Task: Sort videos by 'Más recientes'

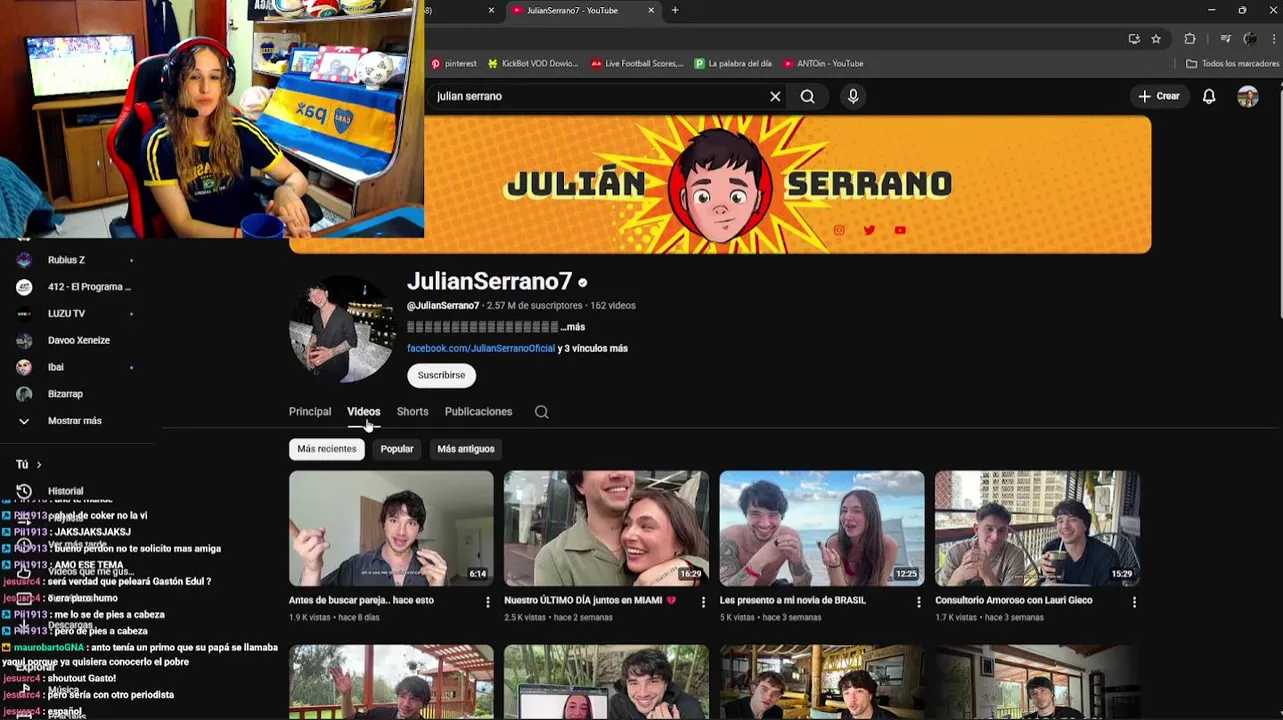Action: pyautogui.click(x=327, y=449)
